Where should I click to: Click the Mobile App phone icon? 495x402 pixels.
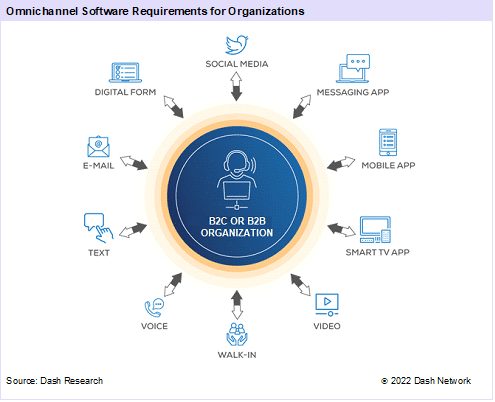(x=388, y=142)
